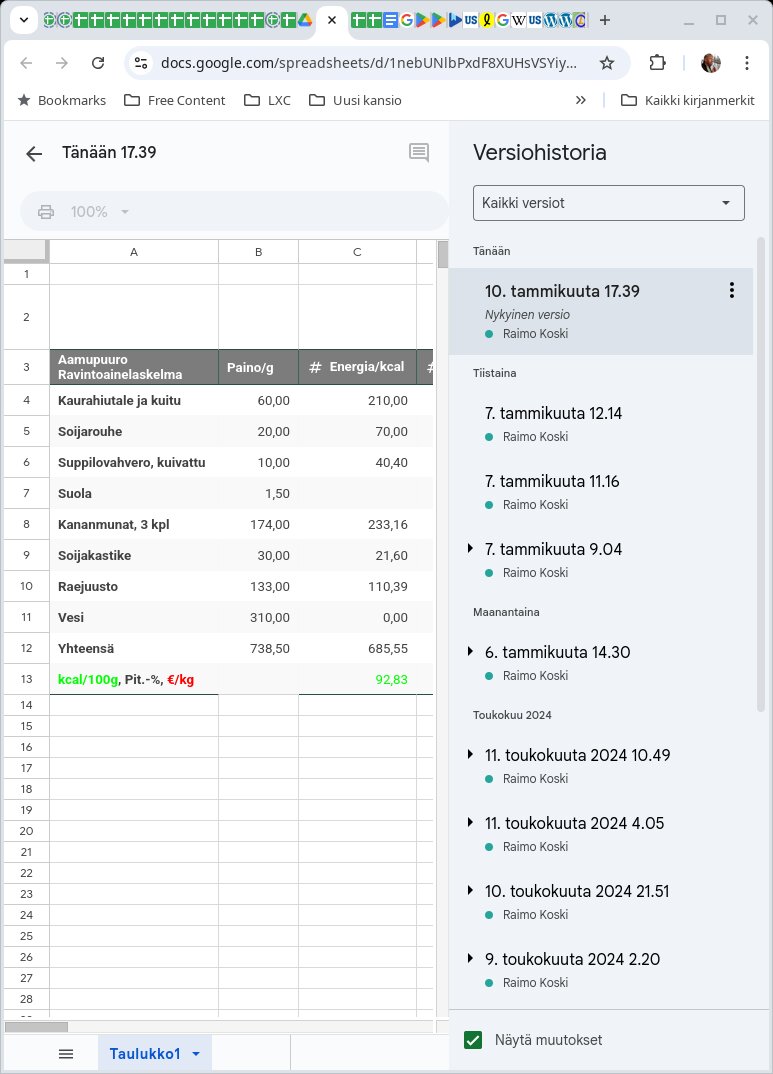The width and height of the screenshot is (773, 1074).
Task: Open browser extensions puzzle icon
Action: 657,63
